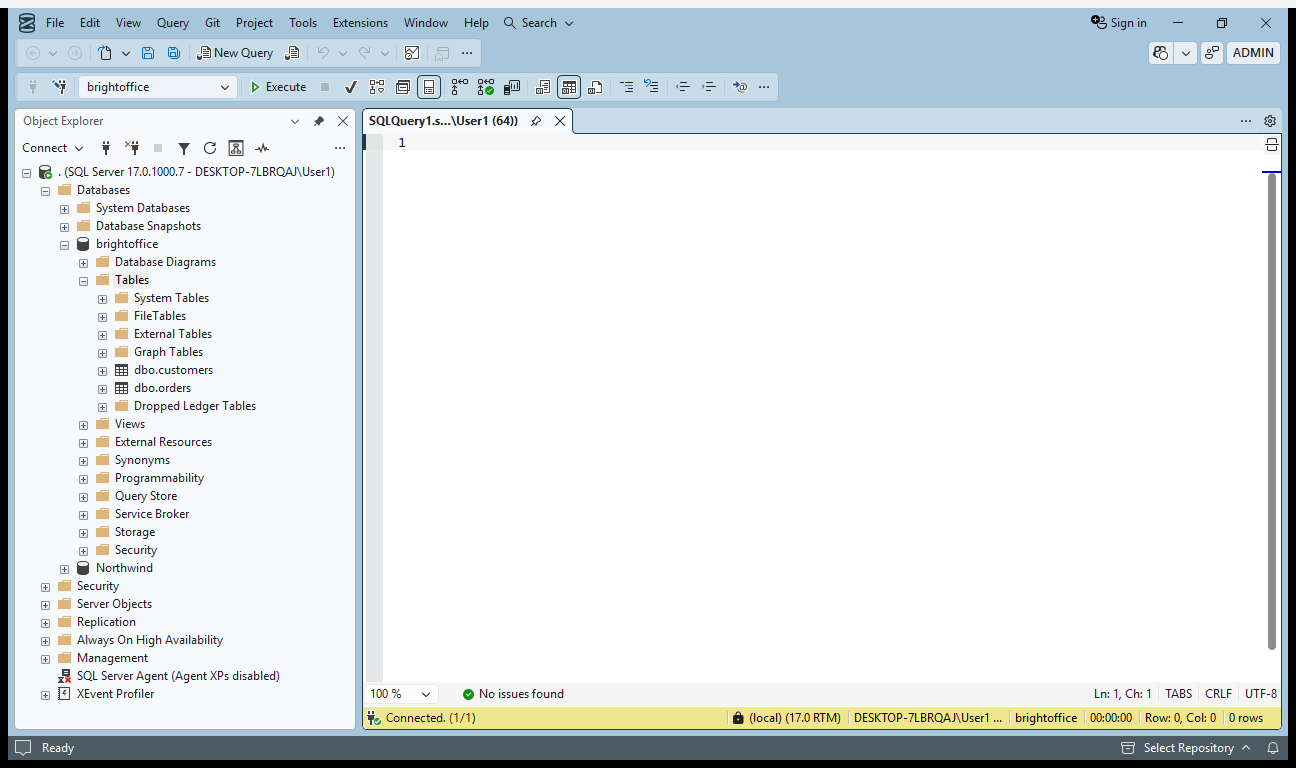Open Copilot icon near ADMIN button
This screenshot has width=1296, height=768.
1161,53
